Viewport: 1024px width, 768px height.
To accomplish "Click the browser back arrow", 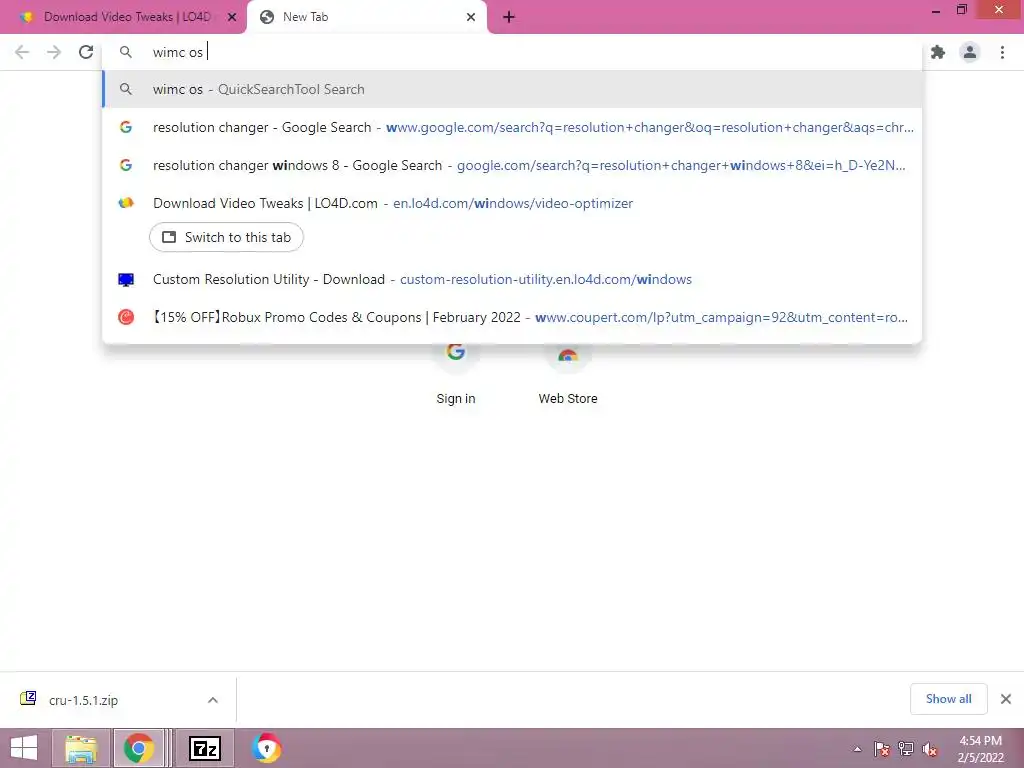I will click(x=22, y=52).
